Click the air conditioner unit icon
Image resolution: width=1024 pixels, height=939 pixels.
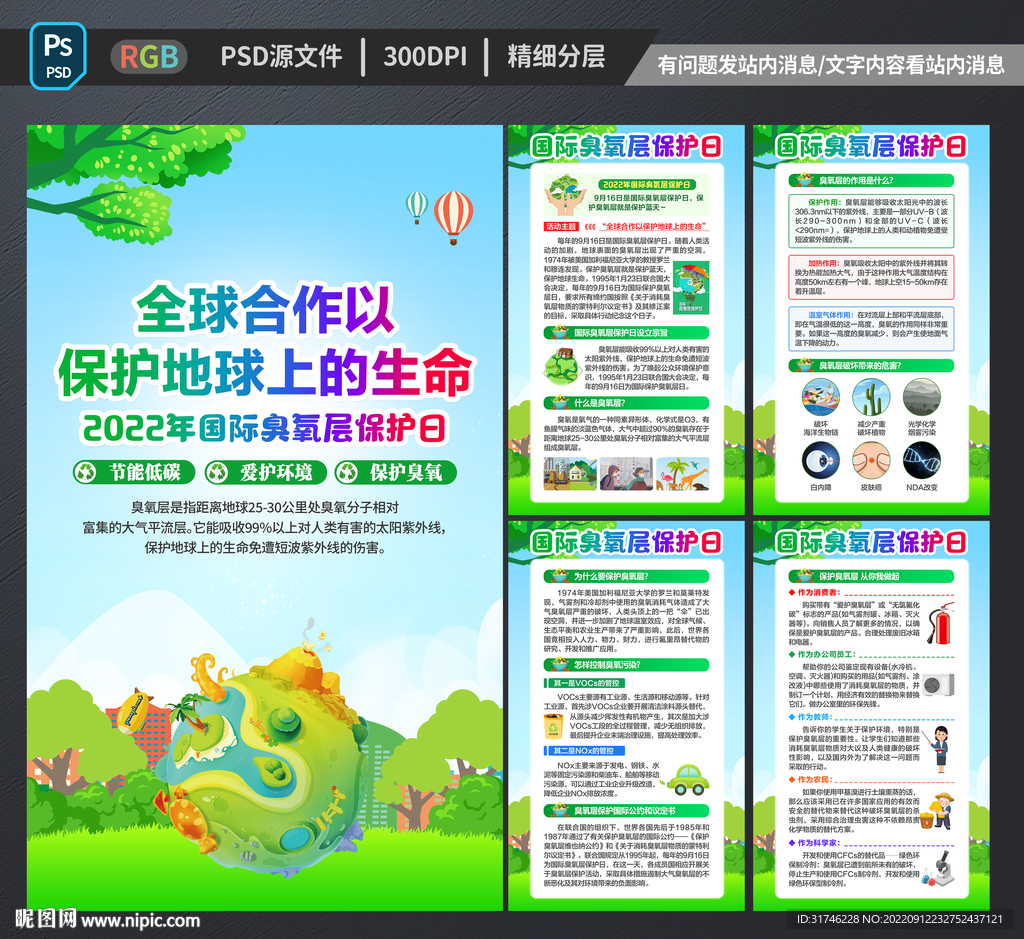pyautogui.click(x=938, y=684)
